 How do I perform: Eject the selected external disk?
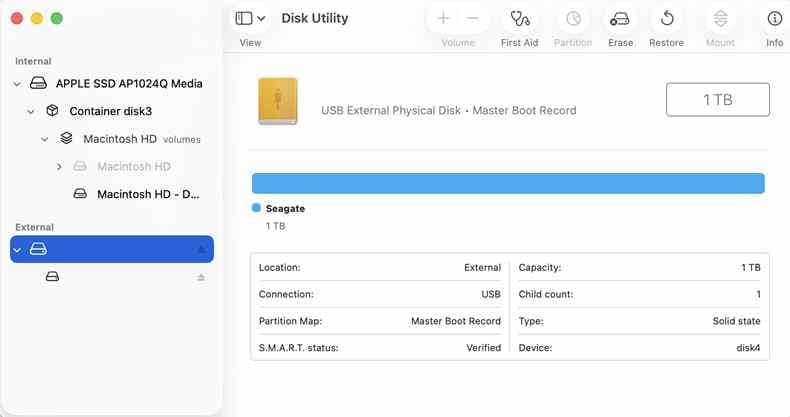pyautogui.click(x=201, y=249)
